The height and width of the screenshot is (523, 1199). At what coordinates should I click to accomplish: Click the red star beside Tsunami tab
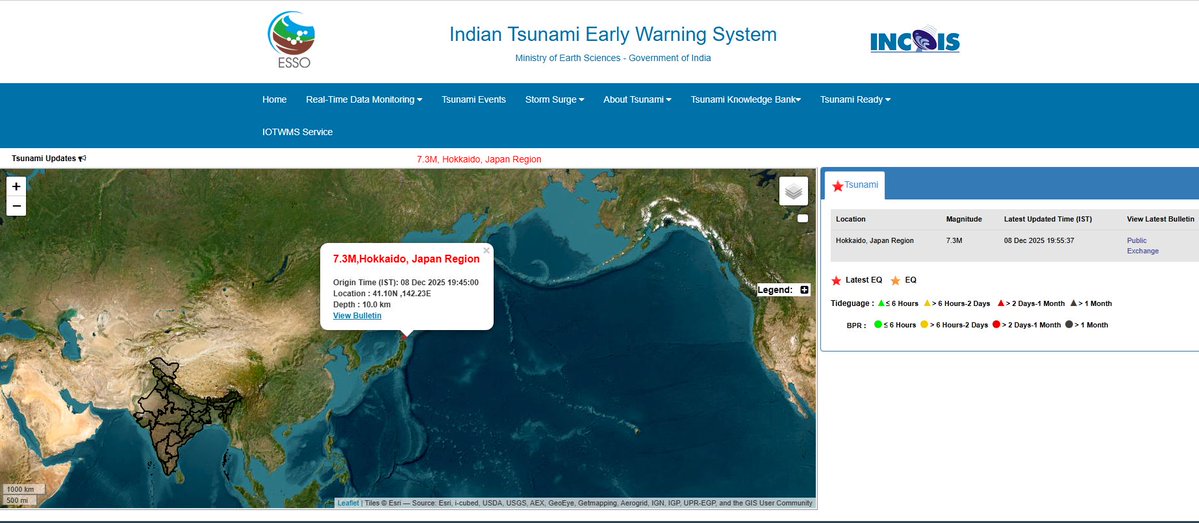point(837,186)
